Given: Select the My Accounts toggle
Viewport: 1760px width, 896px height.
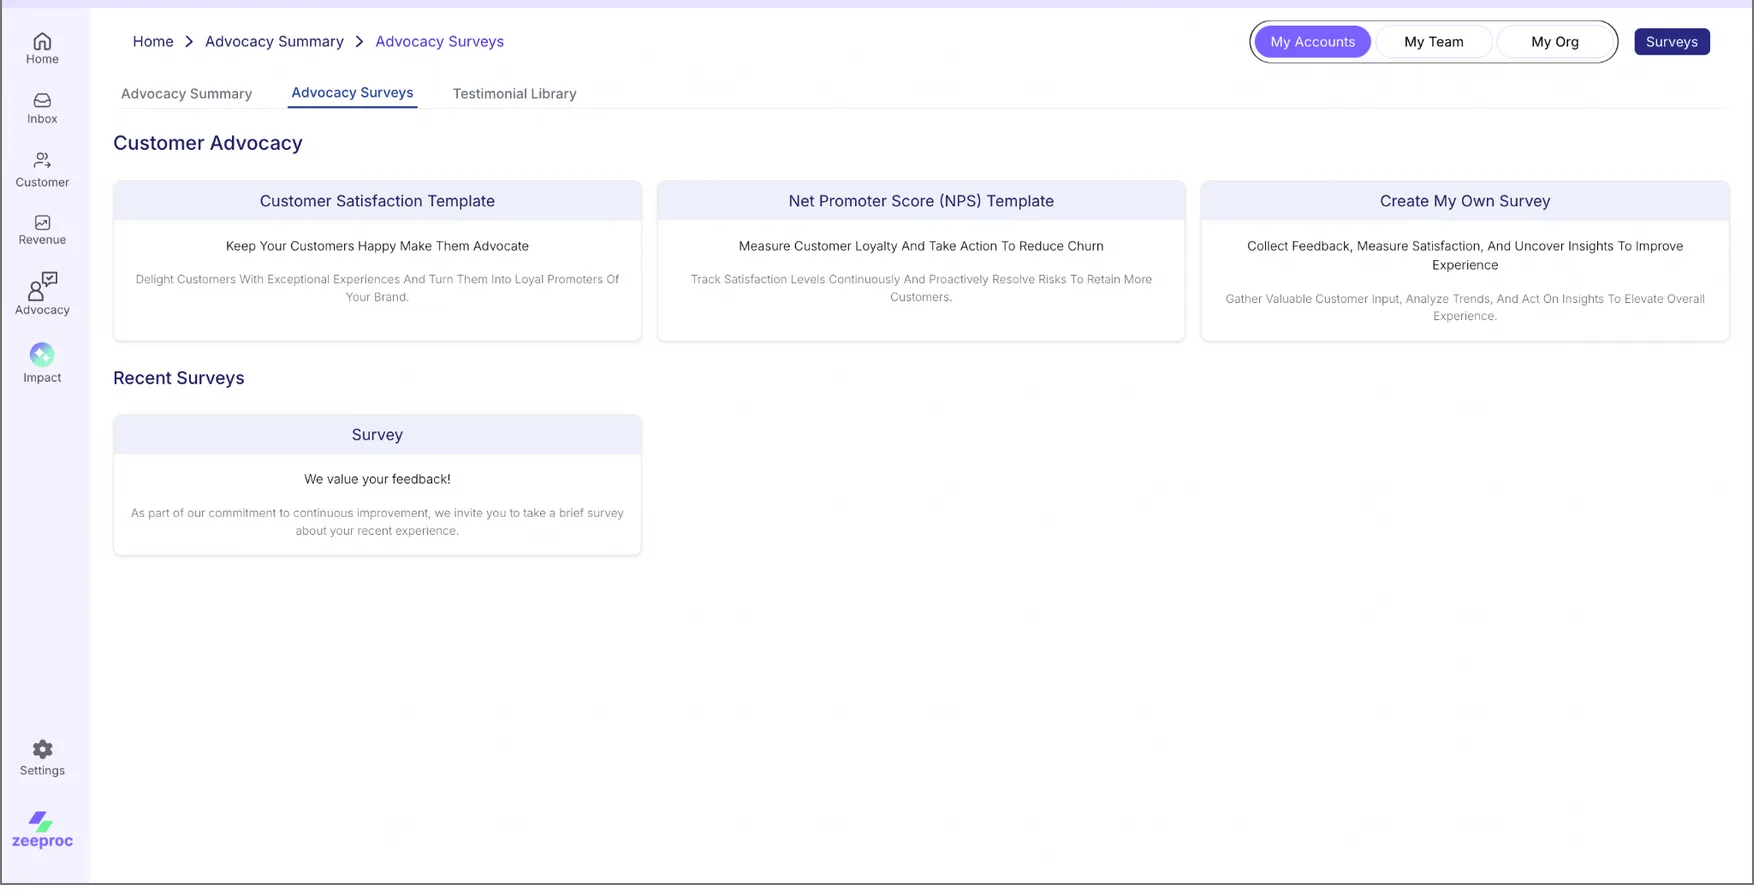Looking at the screenshot, I should pyautogui.click(x=1312, y=41).
